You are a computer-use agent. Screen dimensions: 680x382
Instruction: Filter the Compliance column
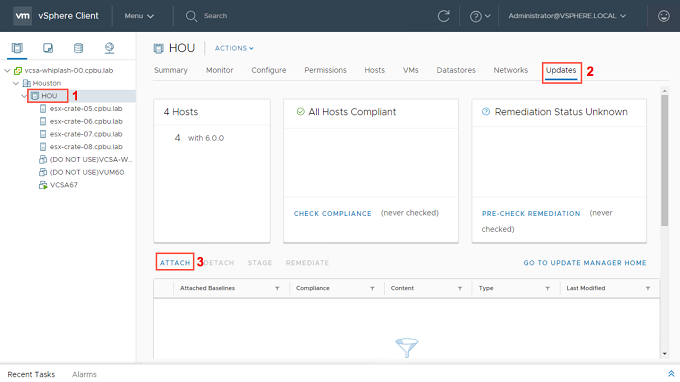pyautogui.click(x=372, y=288)
